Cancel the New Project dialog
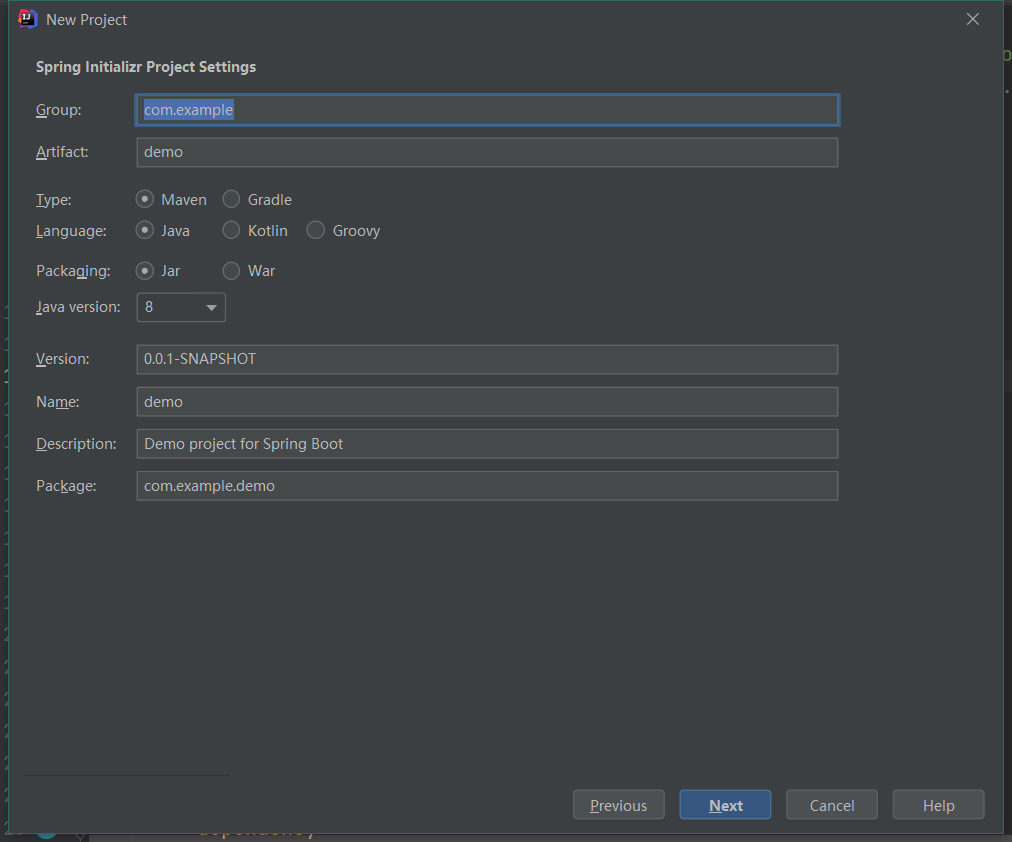The height and width of the screenshot is (842, 1012). tap(831, 805)
